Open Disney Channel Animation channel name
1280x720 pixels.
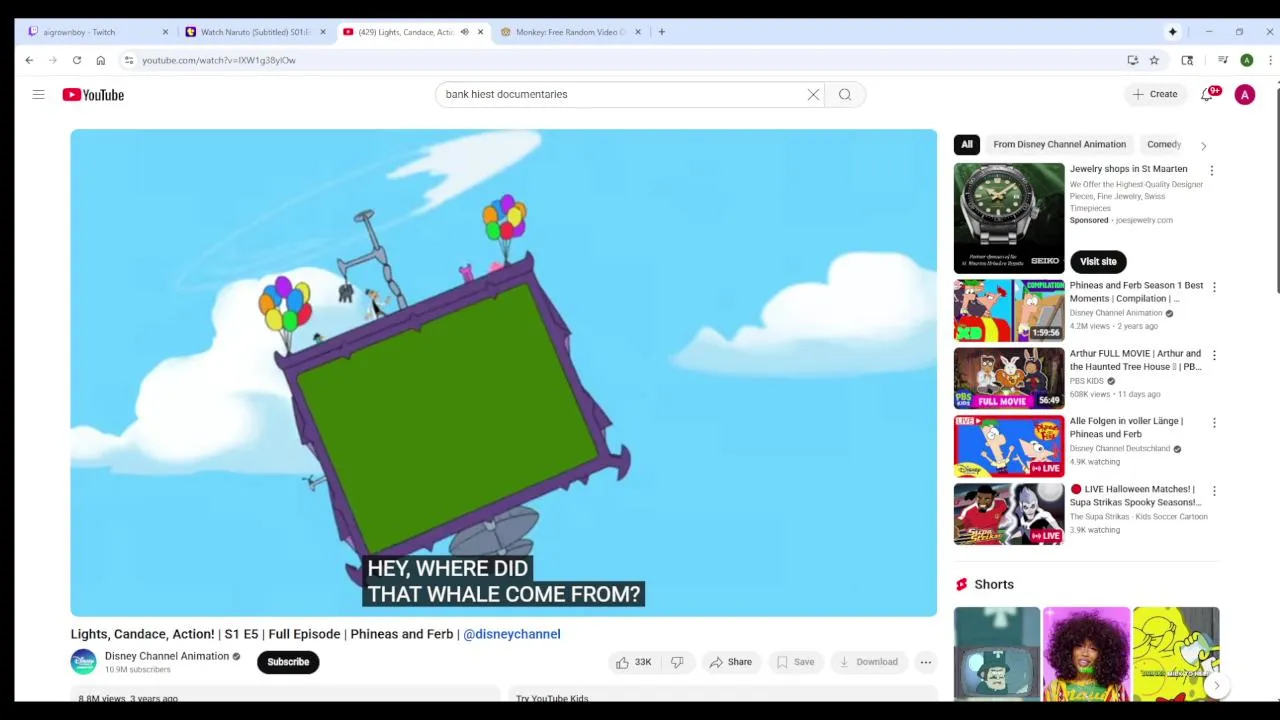pos(167,656)
